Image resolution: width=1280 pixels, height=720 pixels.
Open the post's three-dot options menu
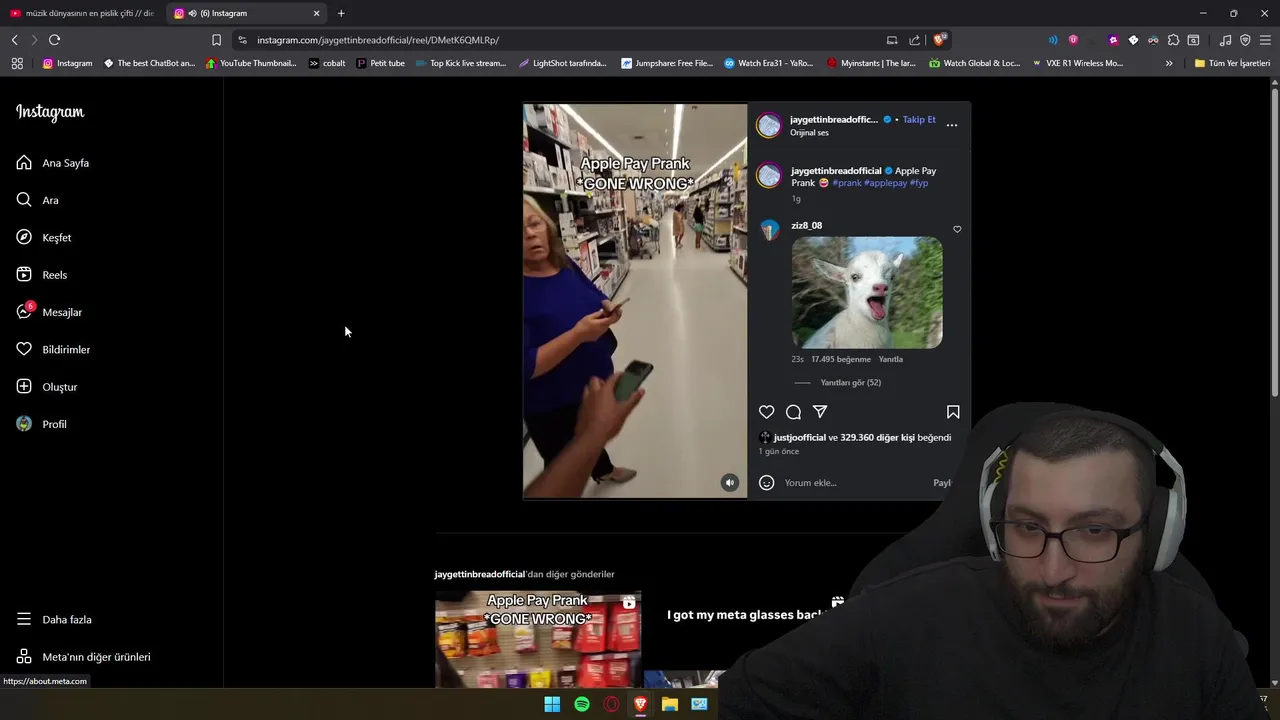coord(952,125)
